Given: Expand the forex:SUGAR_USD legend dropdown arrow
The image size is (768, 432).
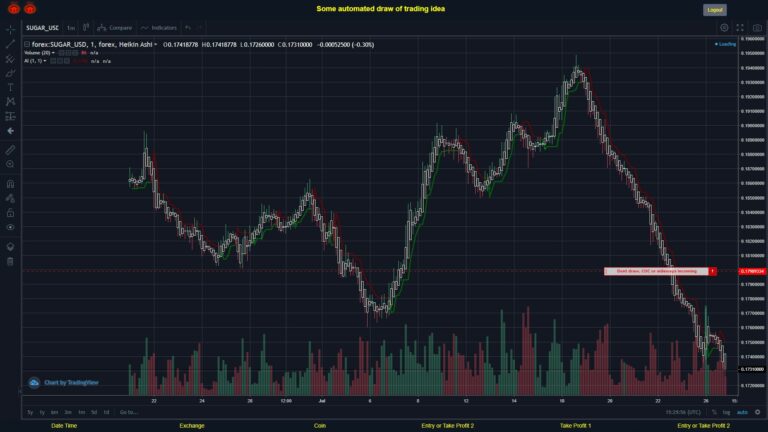Looking at the screenshot, I should click(156, 45).
